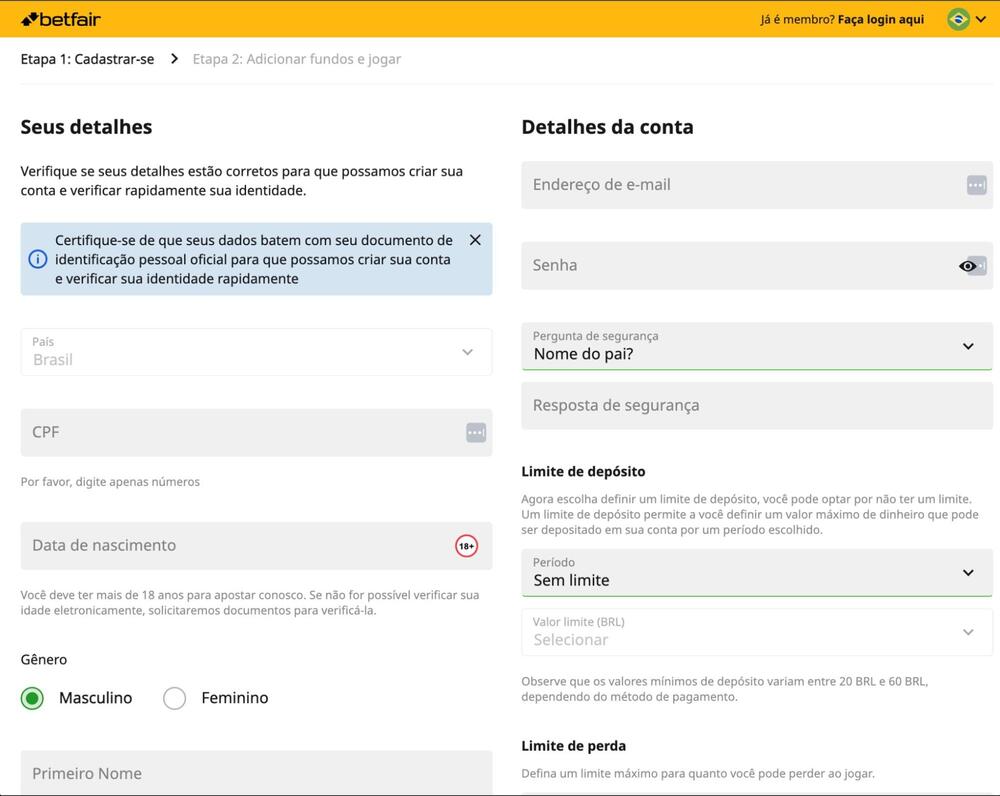Close the blue identification info banner

coord(475,240)
